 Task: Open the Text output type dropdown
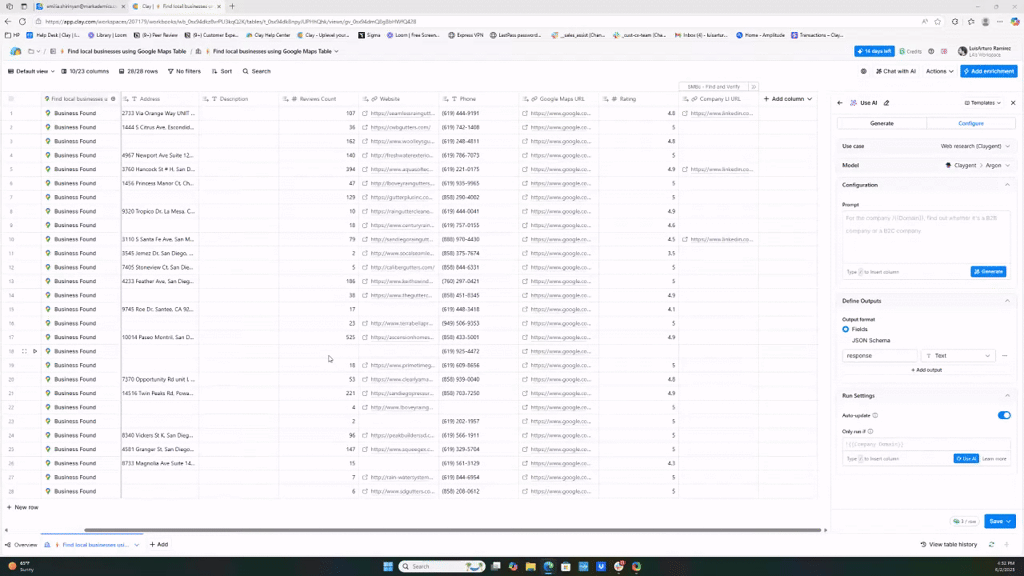[958, 355]
